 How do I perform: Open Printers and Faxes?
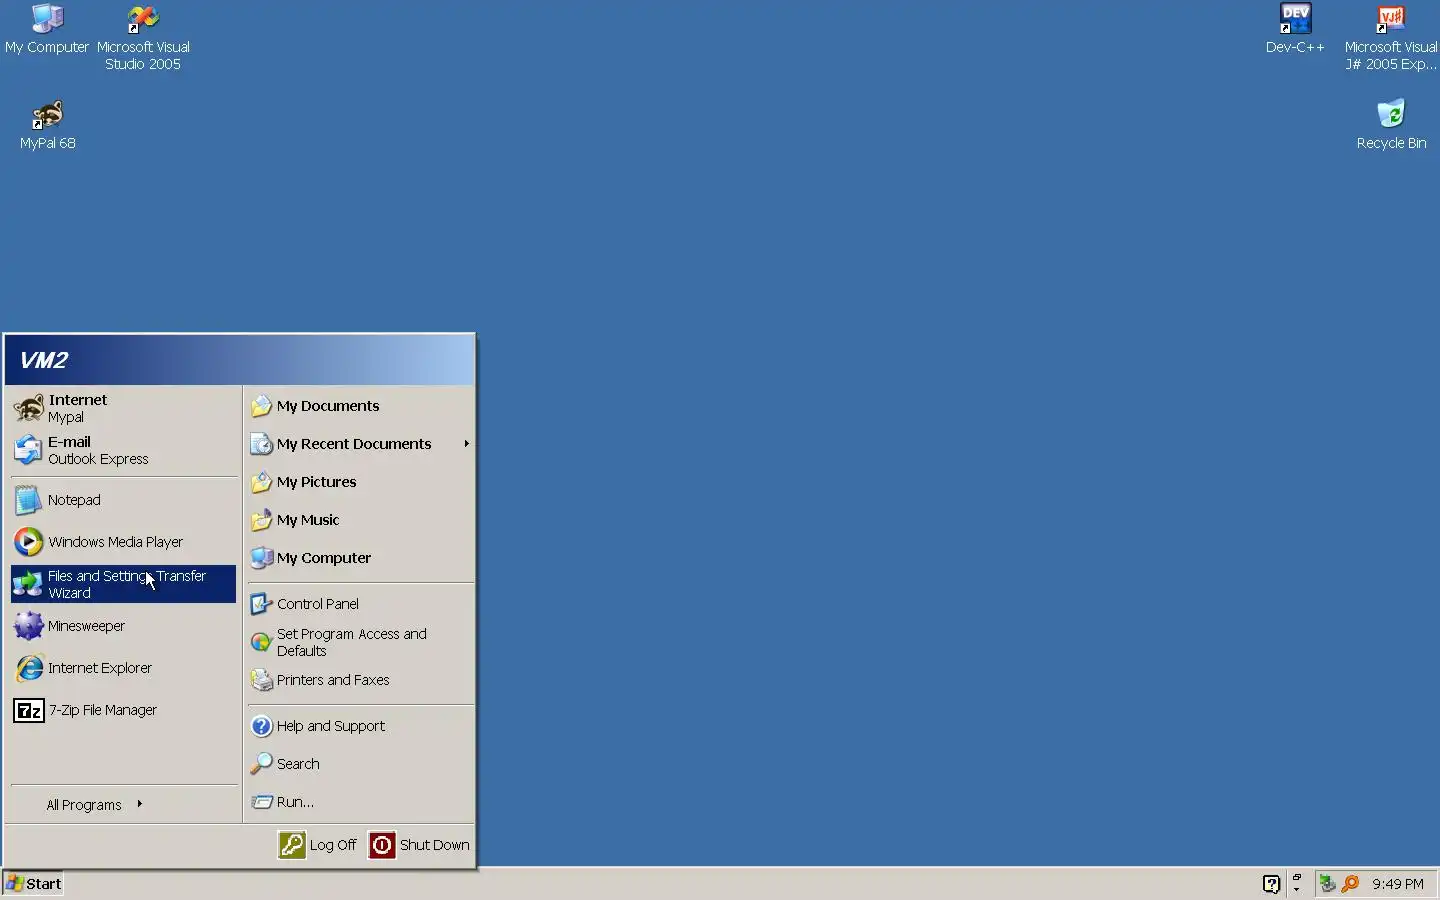pos(361,680)
